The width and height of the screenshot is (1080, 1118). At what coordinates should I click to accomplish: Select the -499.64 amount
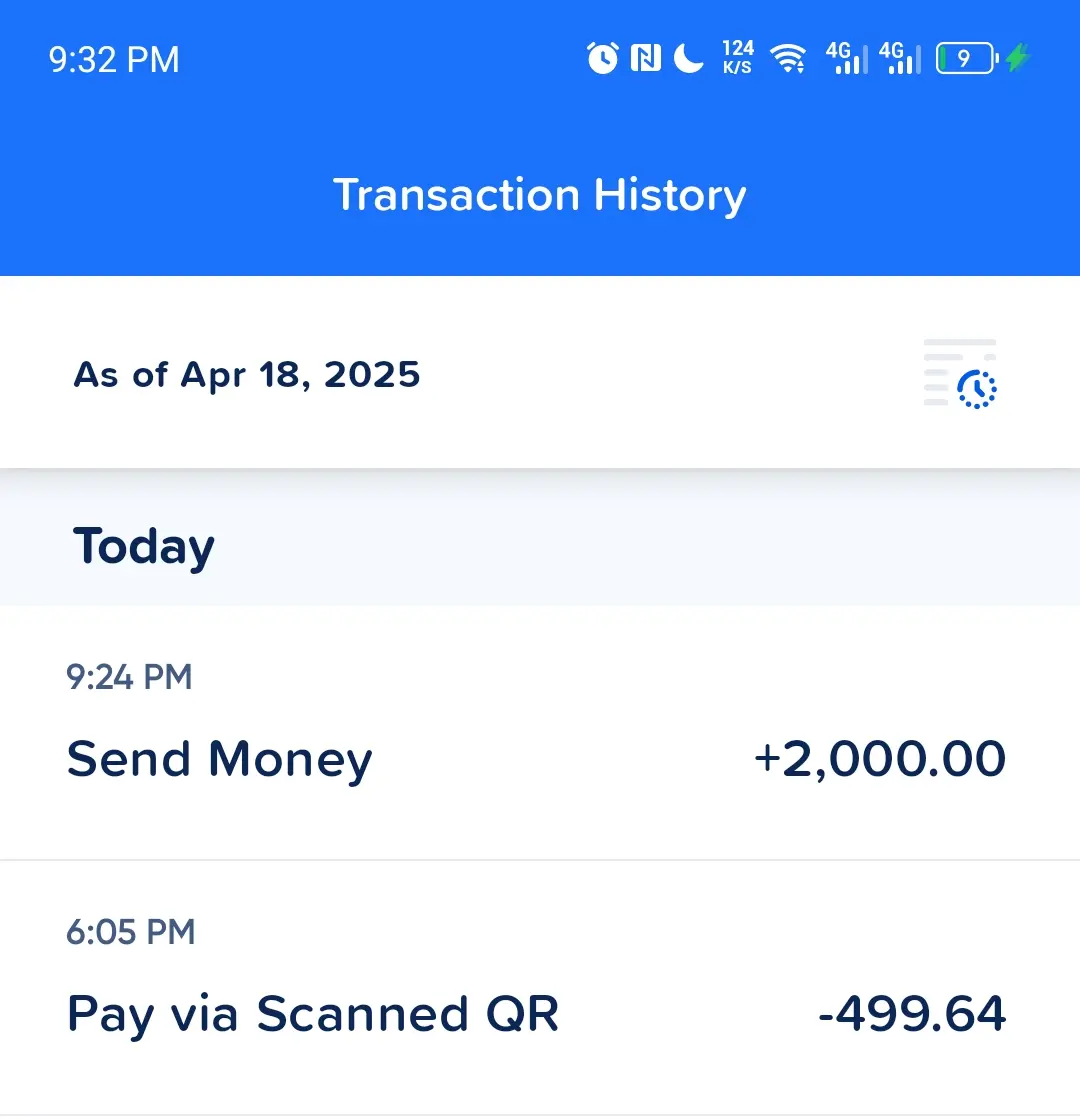tap(912, 1013)
